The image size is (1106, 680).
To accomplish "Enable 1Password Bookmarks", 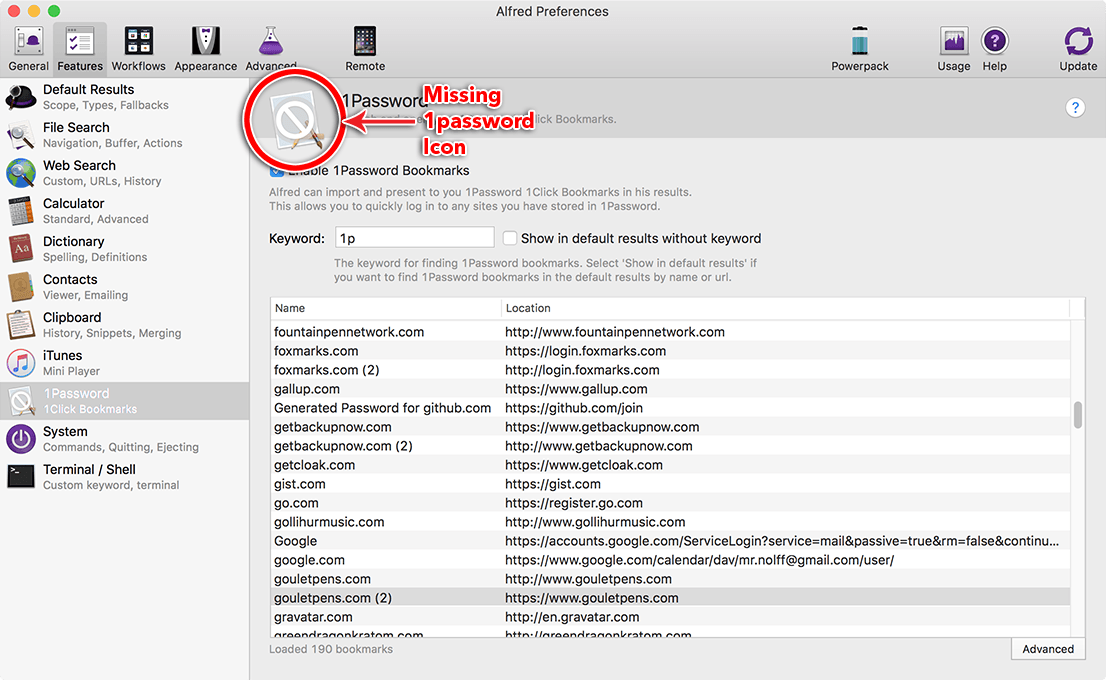I will tap(274, 170).
